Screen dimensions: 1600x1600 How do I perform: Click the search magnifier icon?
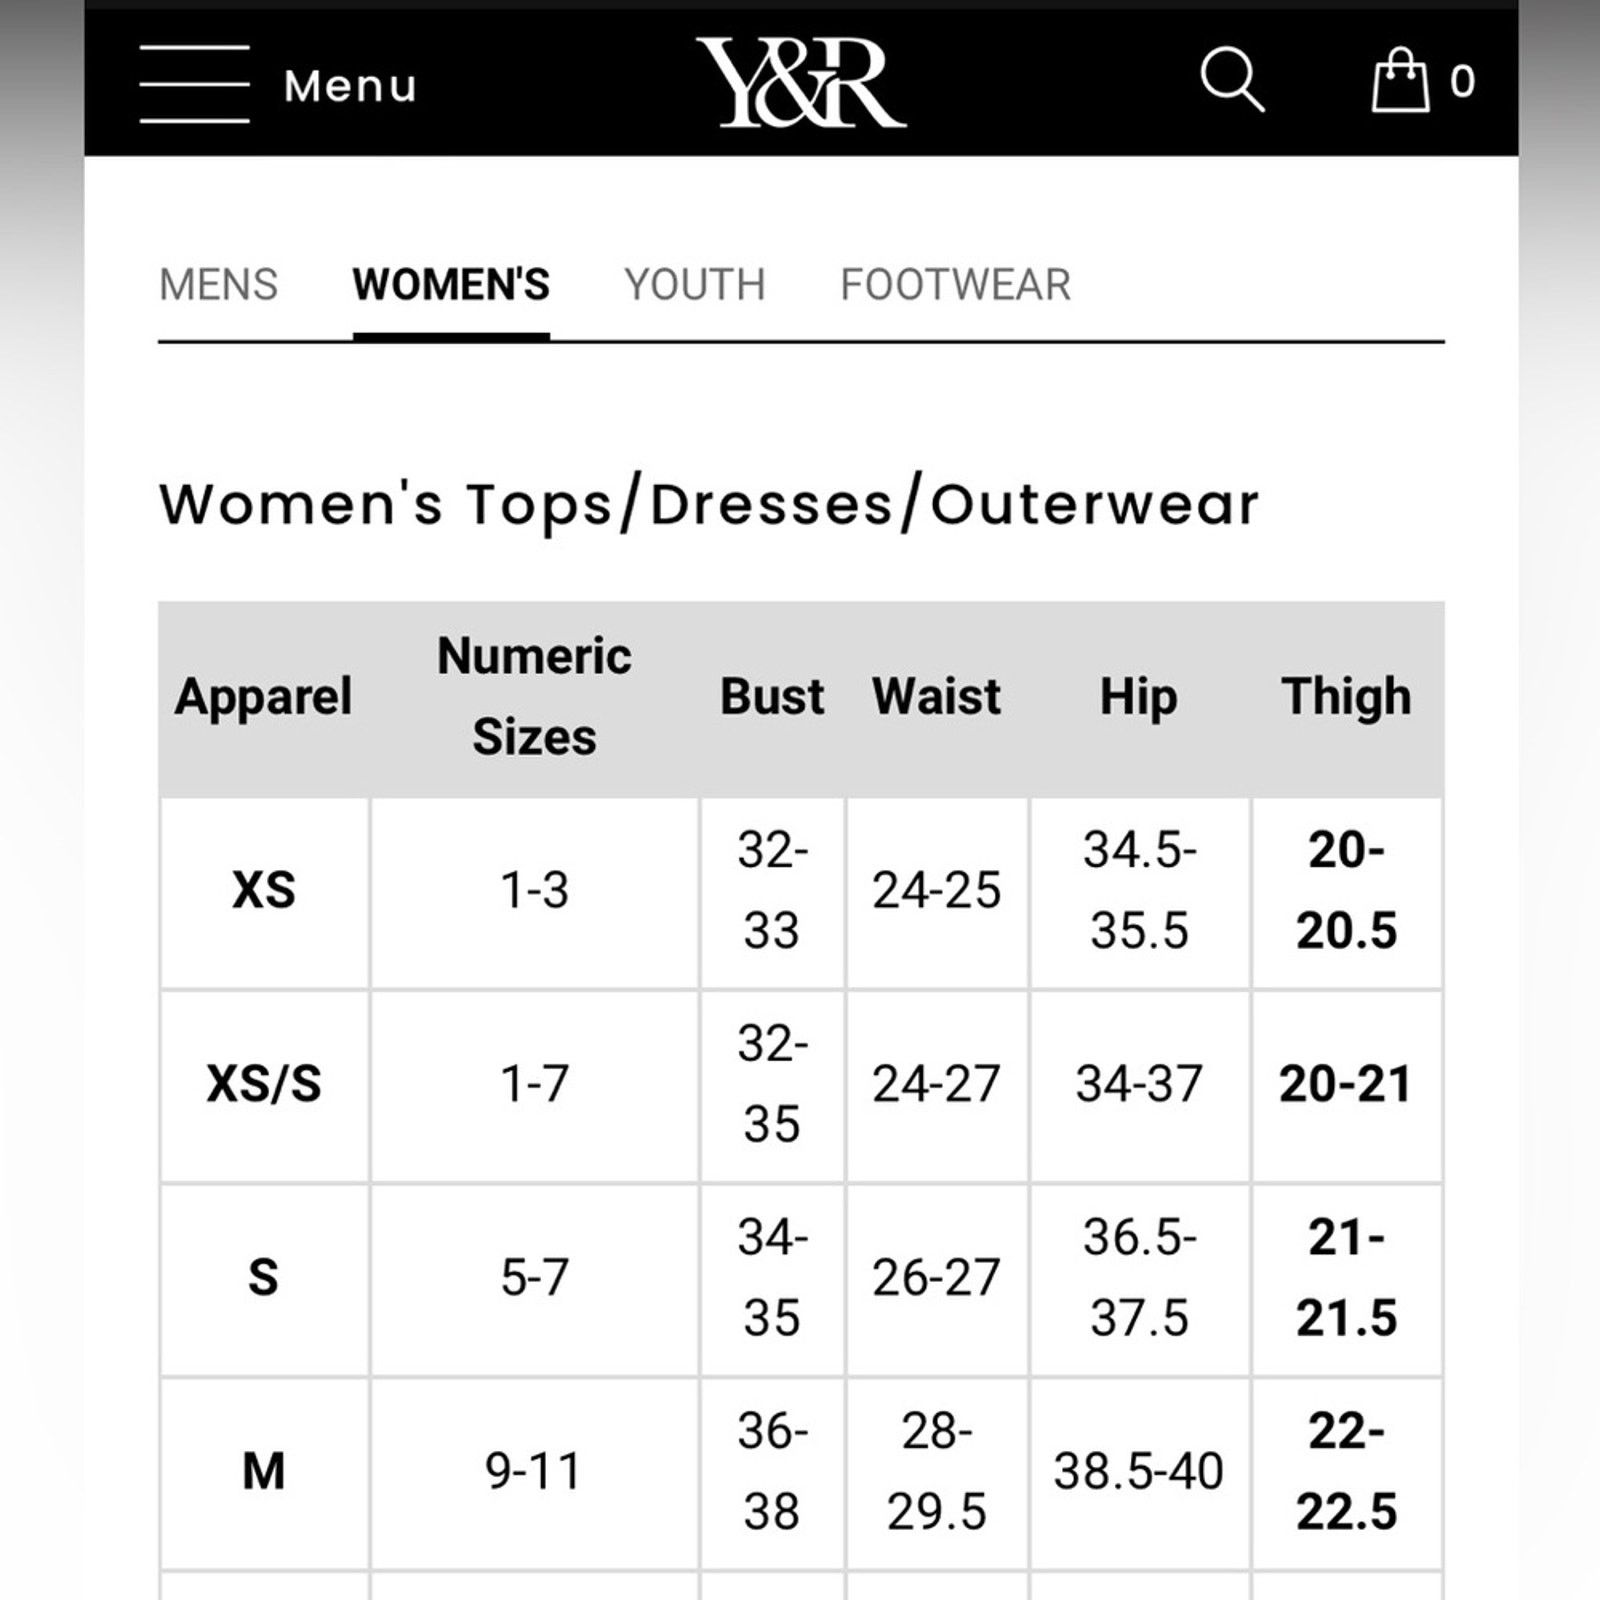point(1232,79)
